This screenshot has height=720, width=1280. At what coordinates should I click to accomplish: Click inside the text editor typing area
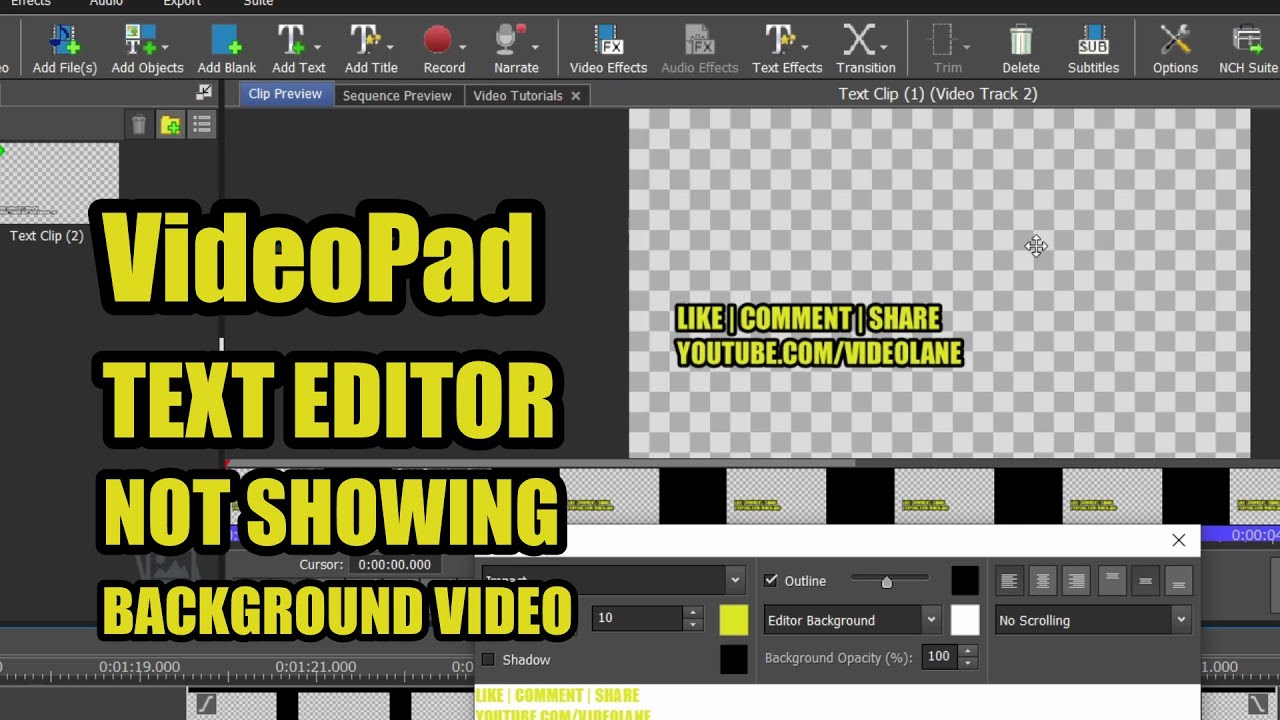click(838, 702)
